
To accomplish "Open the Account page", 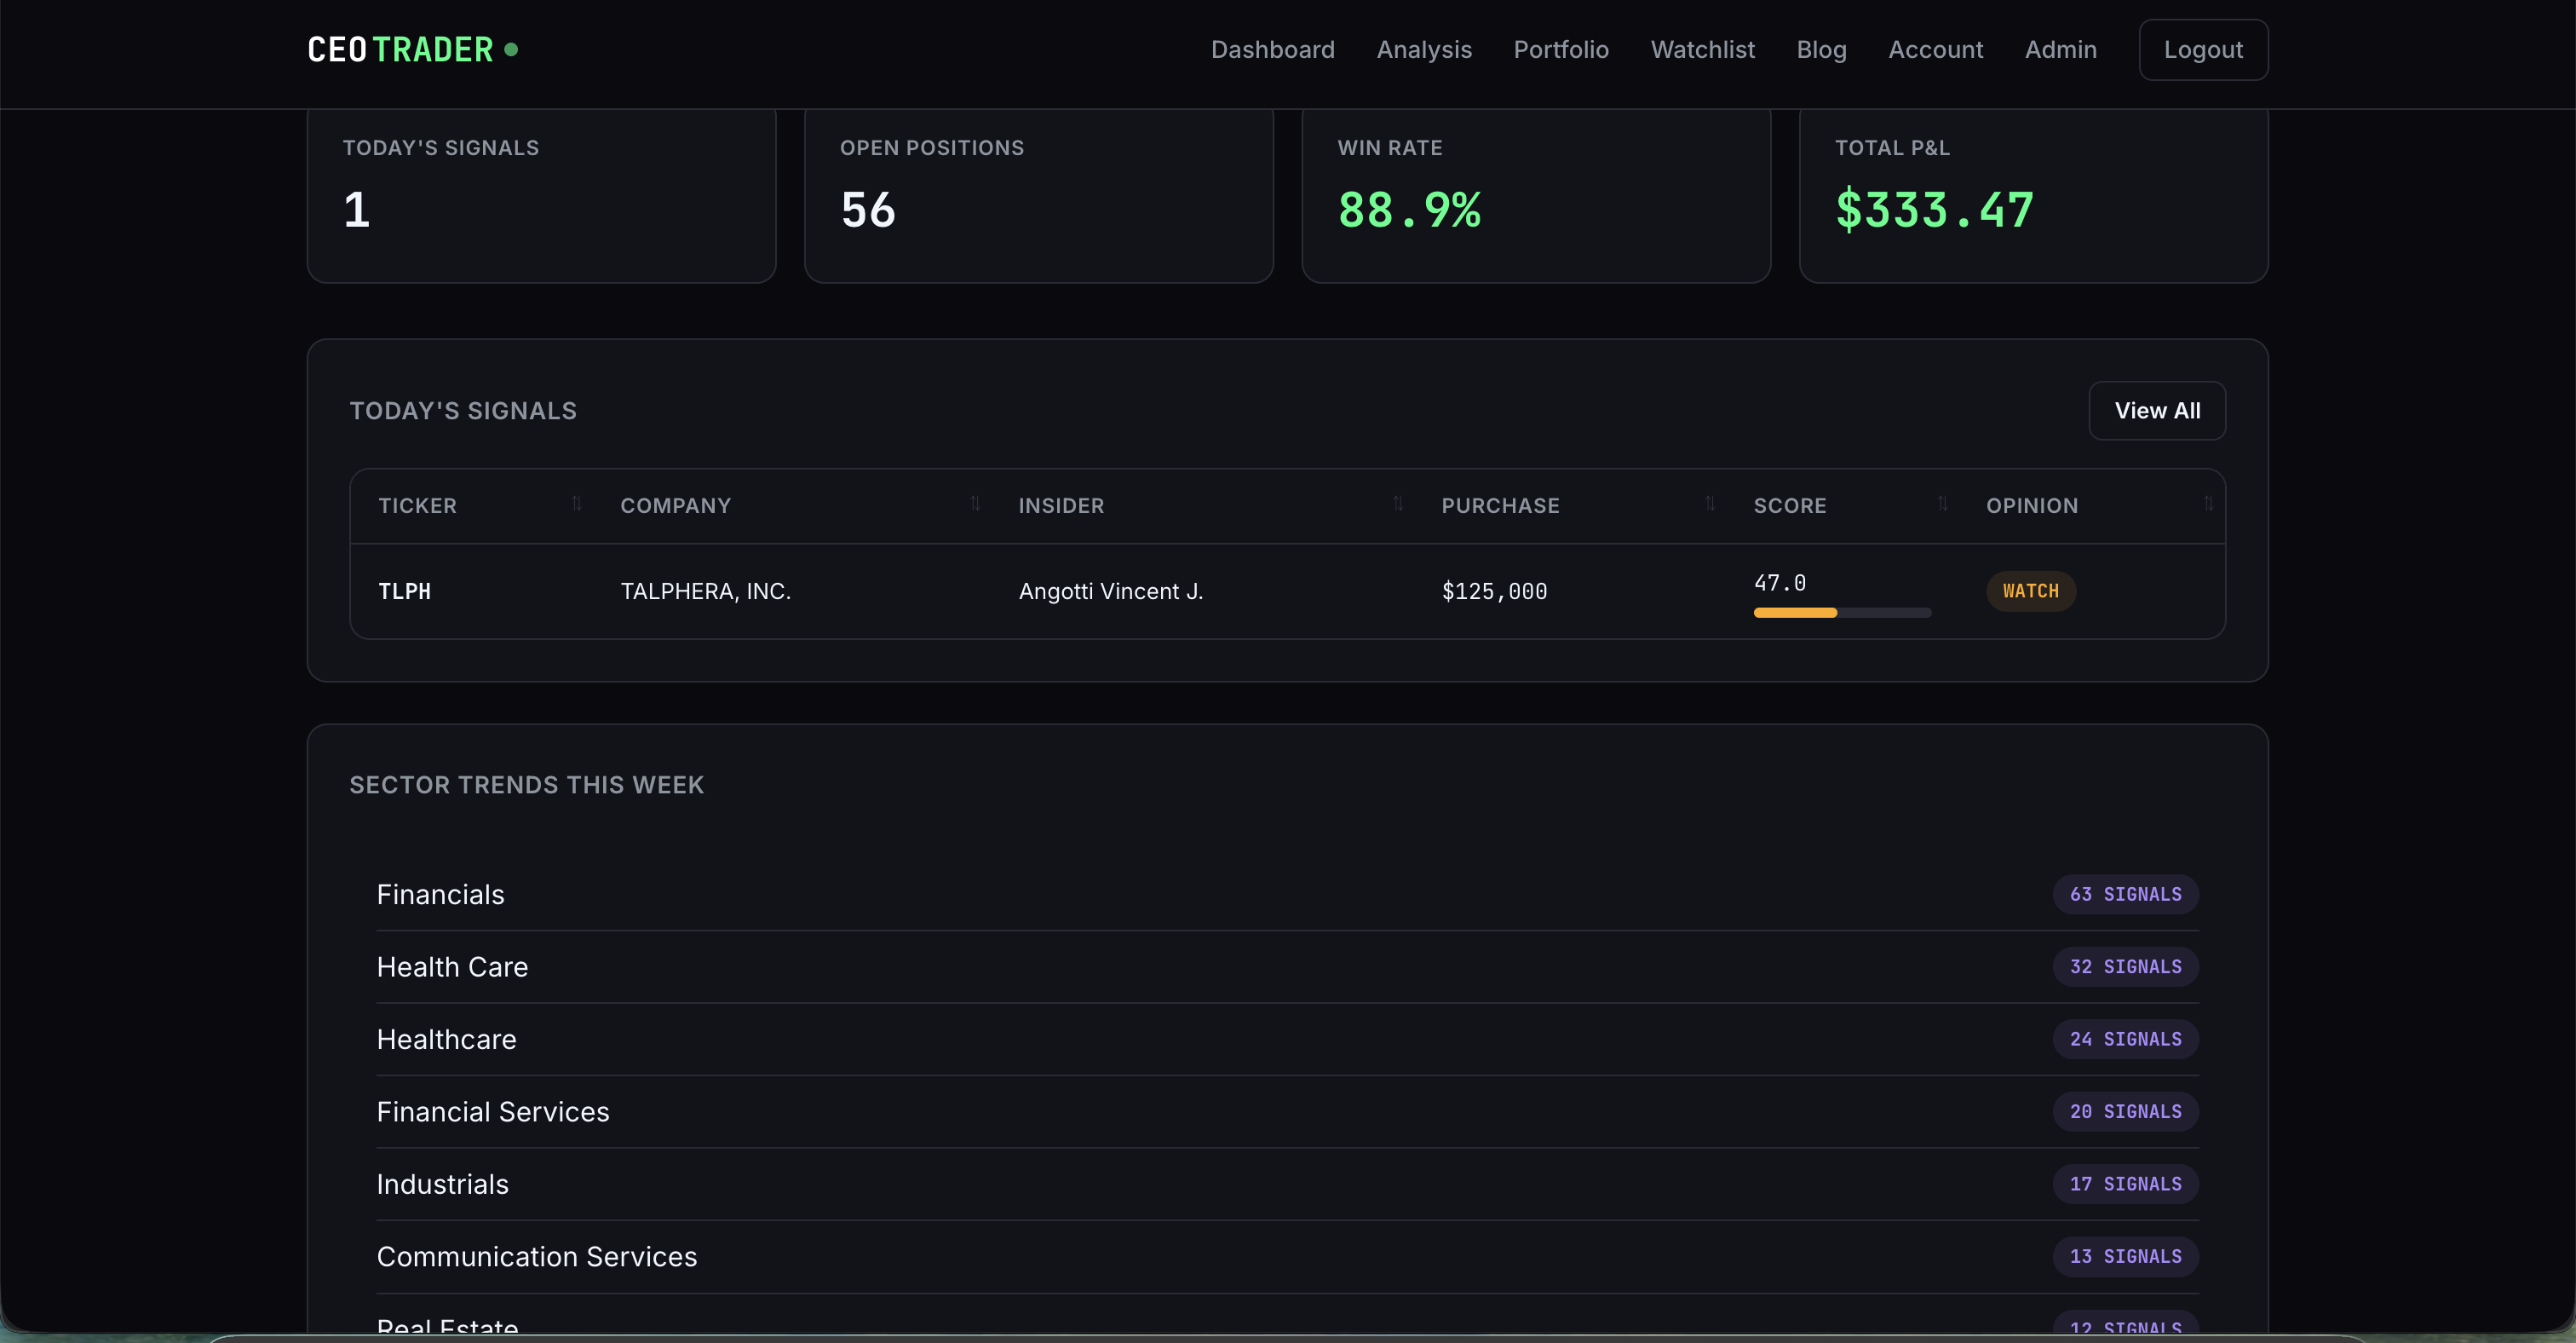I will 1935,49.
